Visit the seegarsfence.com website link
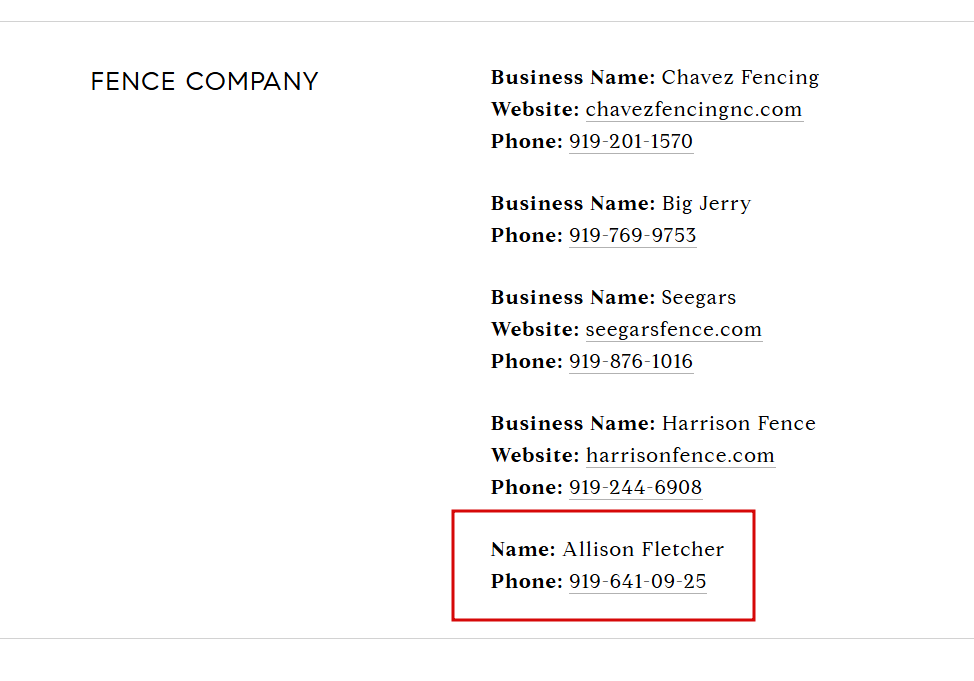The height and width of the screenshot is (681, 974). [673, 329]
